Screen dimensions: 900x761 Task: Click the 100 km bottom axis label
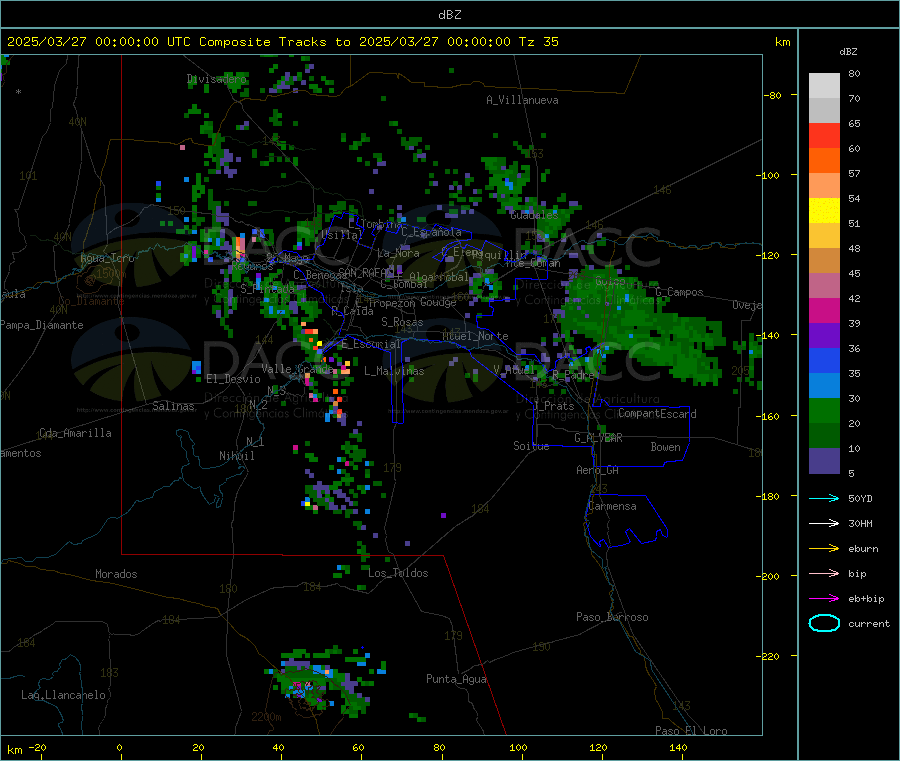[x=518, y=747]
